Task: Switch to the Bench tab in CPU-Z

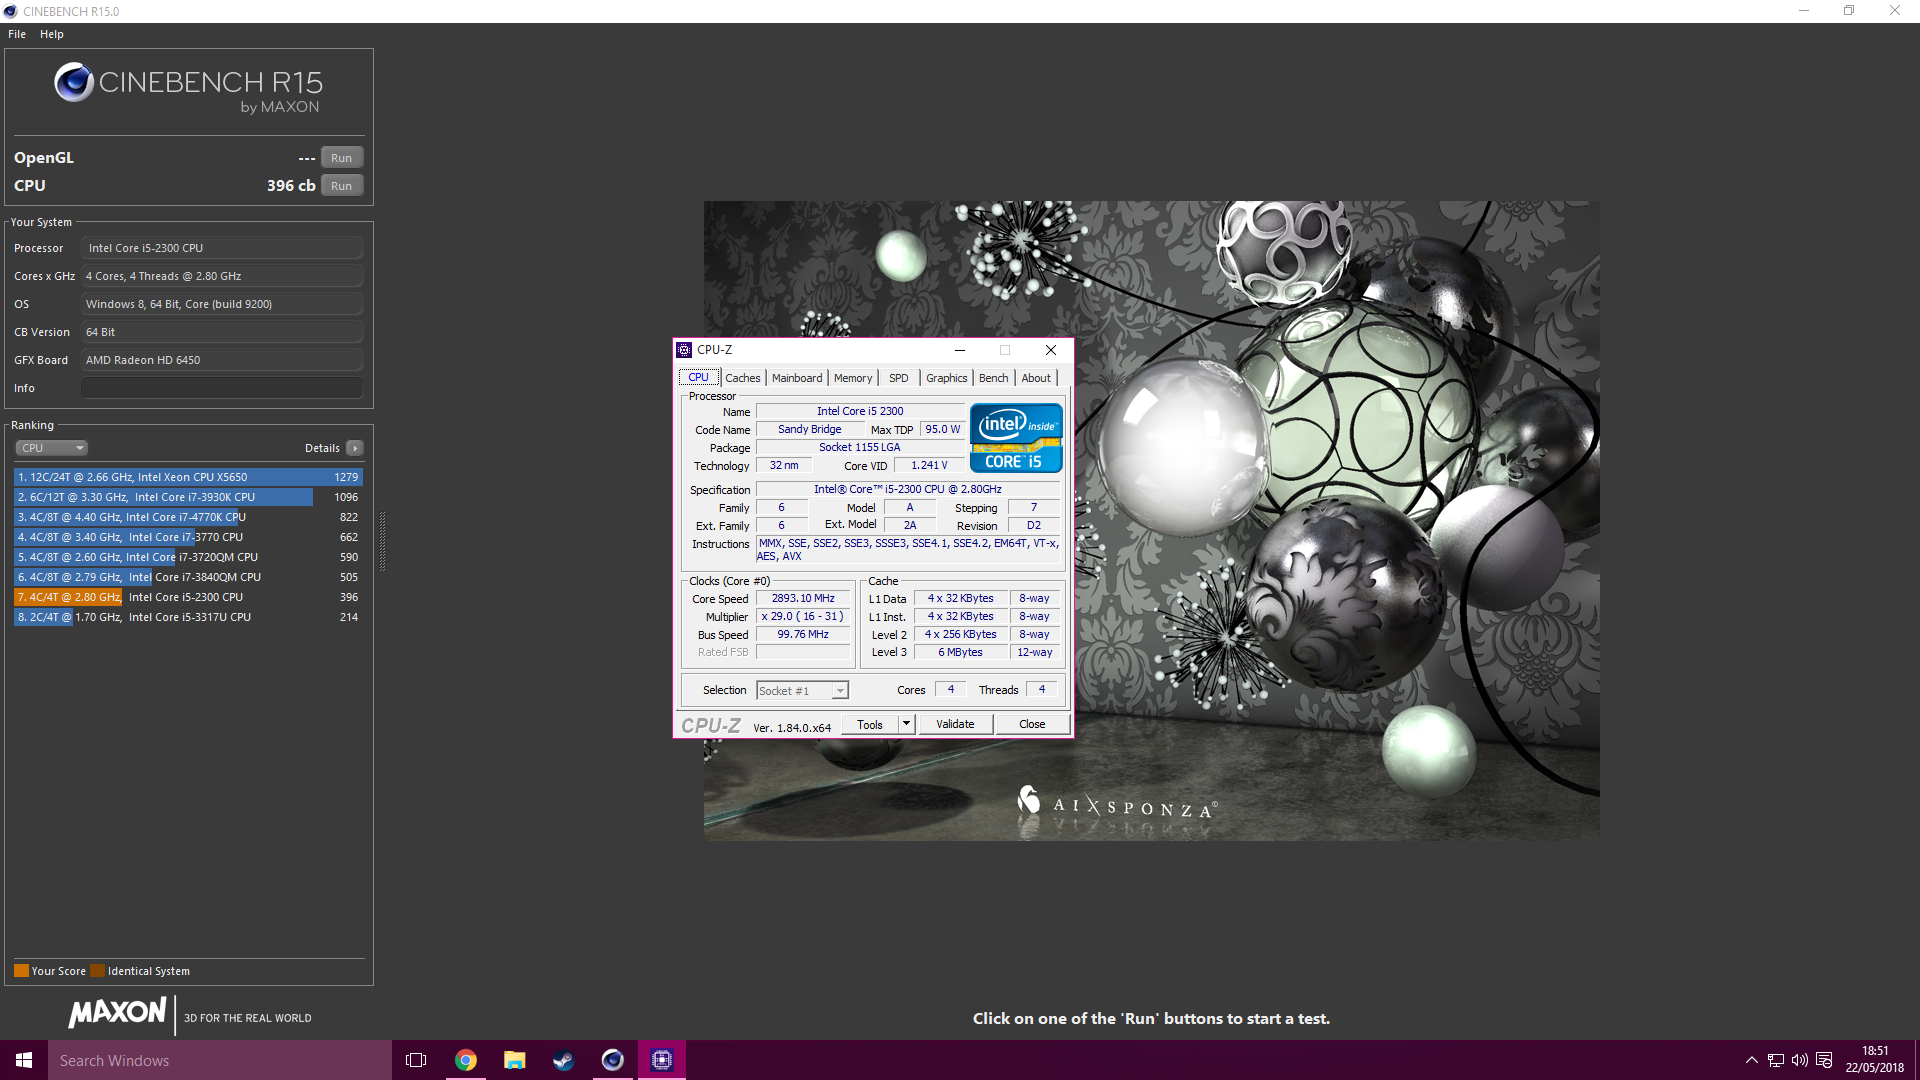Action: (993, 378)
